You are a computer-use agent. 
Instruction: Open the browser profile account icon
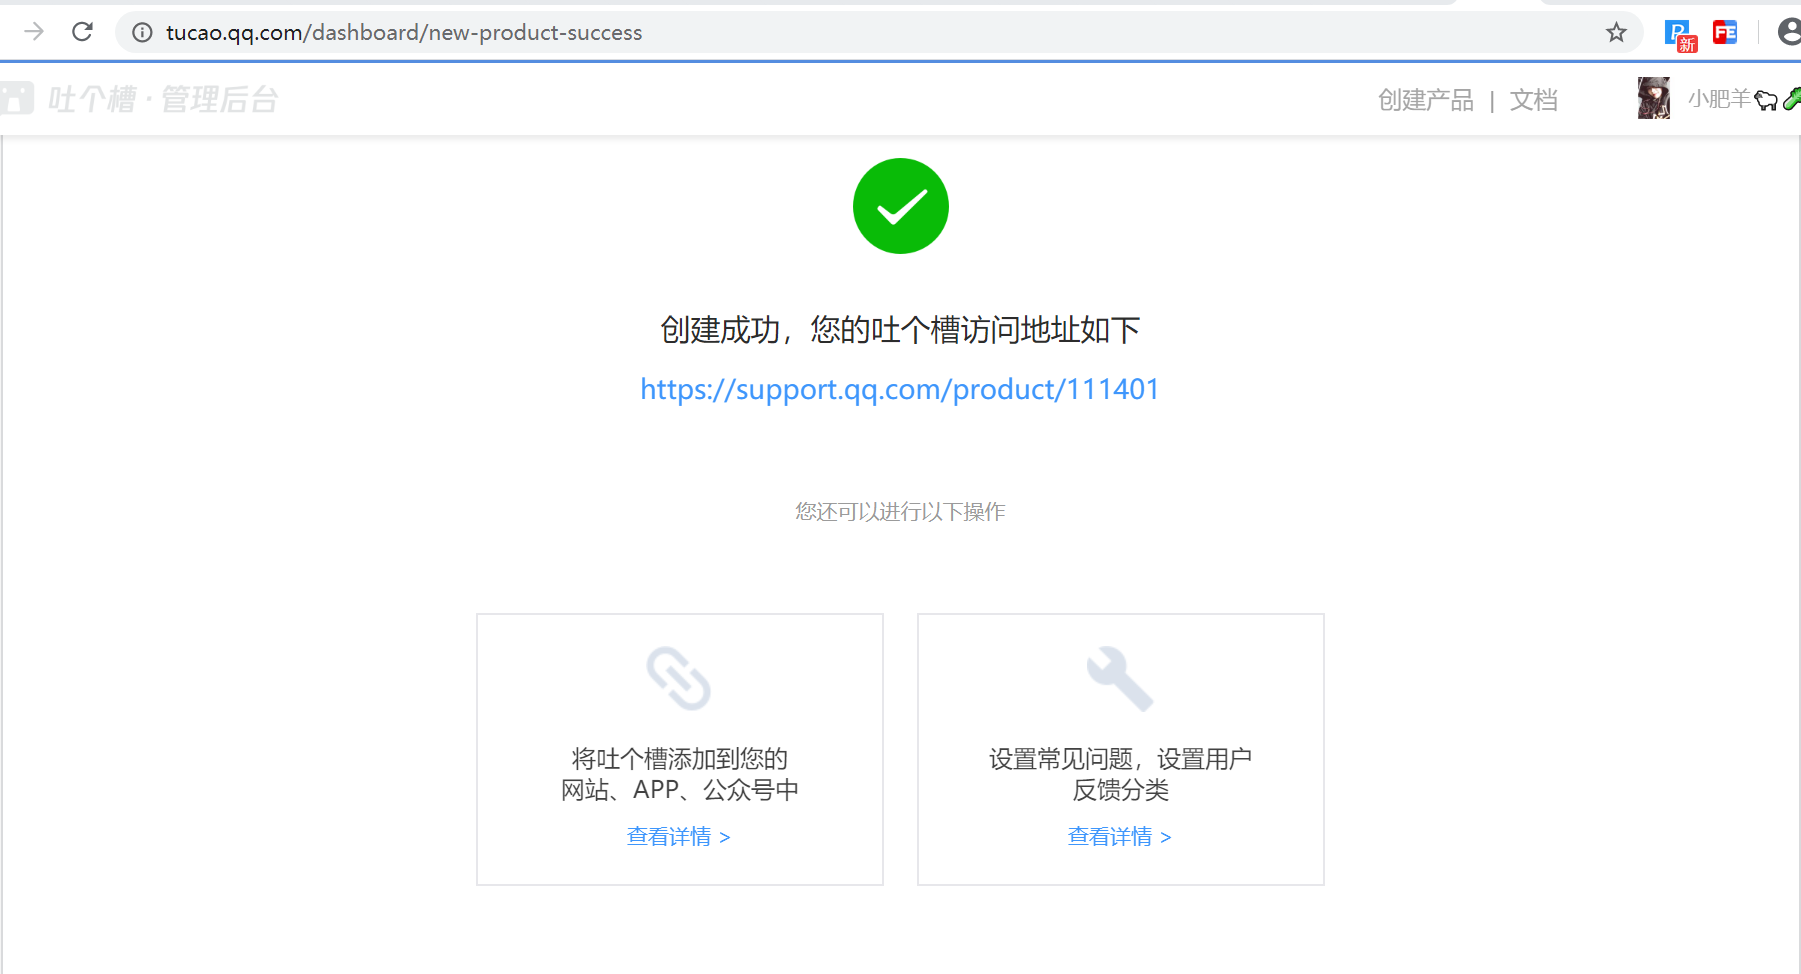coord(1789,32)
